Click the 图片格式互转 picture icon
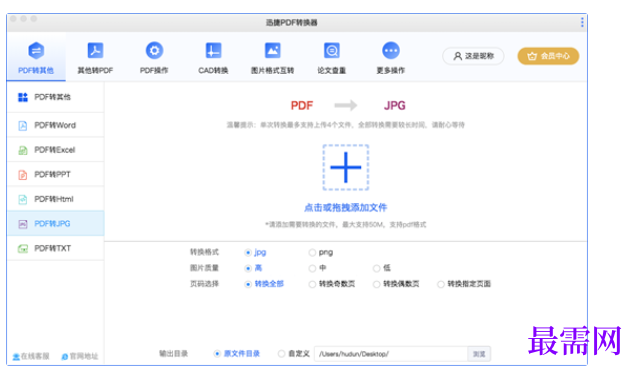 tap(273, 51)
